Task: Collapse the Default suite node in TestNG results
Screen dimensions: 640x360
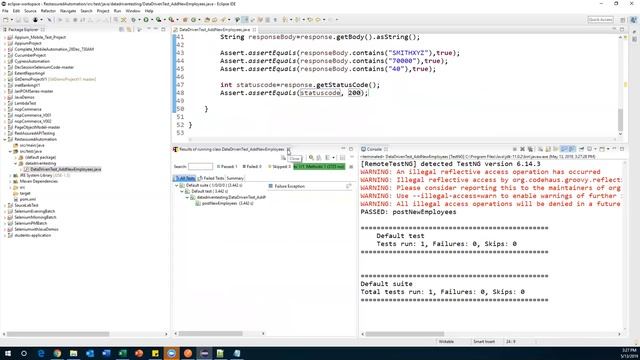Action: [177, 185]
